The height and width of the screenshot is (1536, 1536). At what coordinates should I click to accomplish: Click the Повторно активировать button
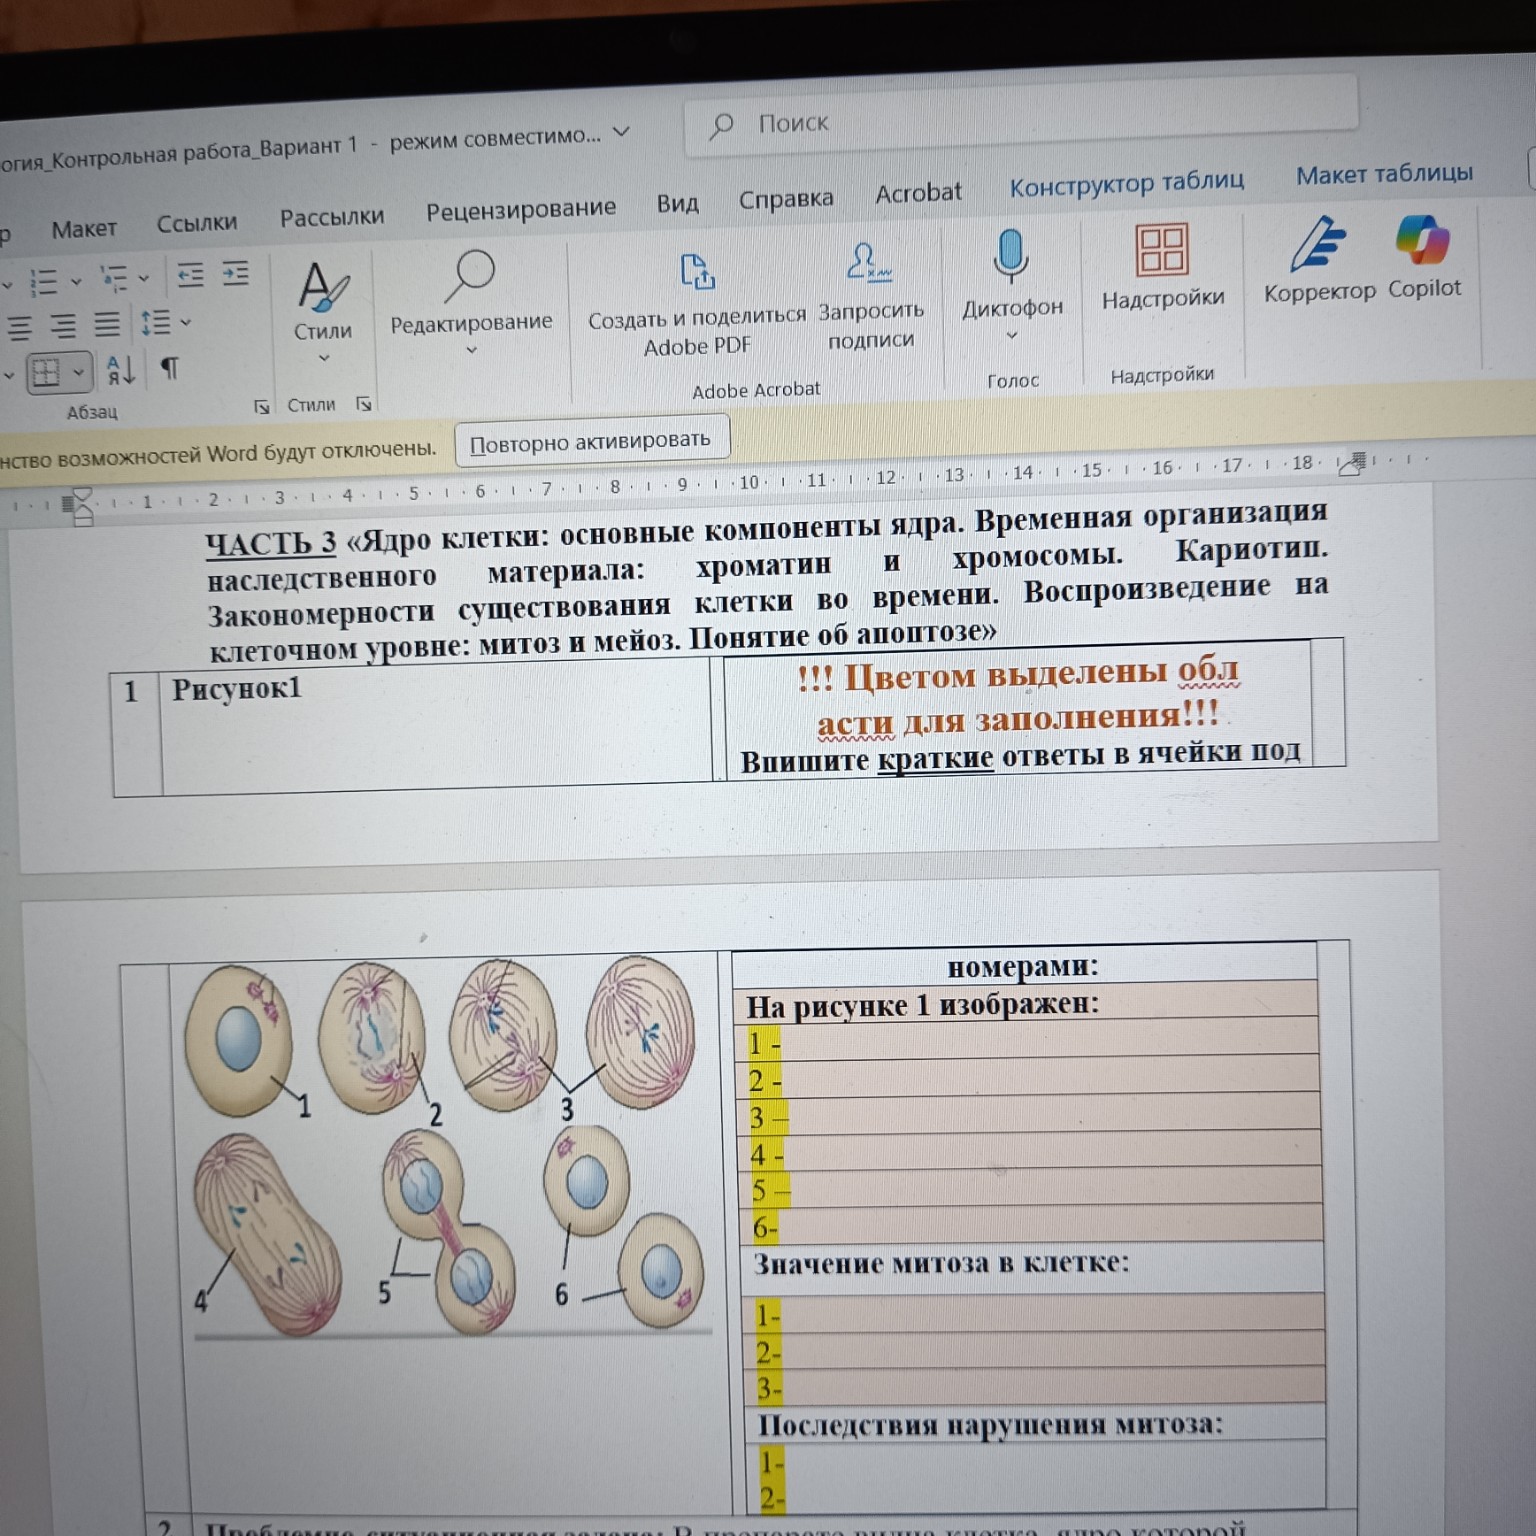pos(590,442)
